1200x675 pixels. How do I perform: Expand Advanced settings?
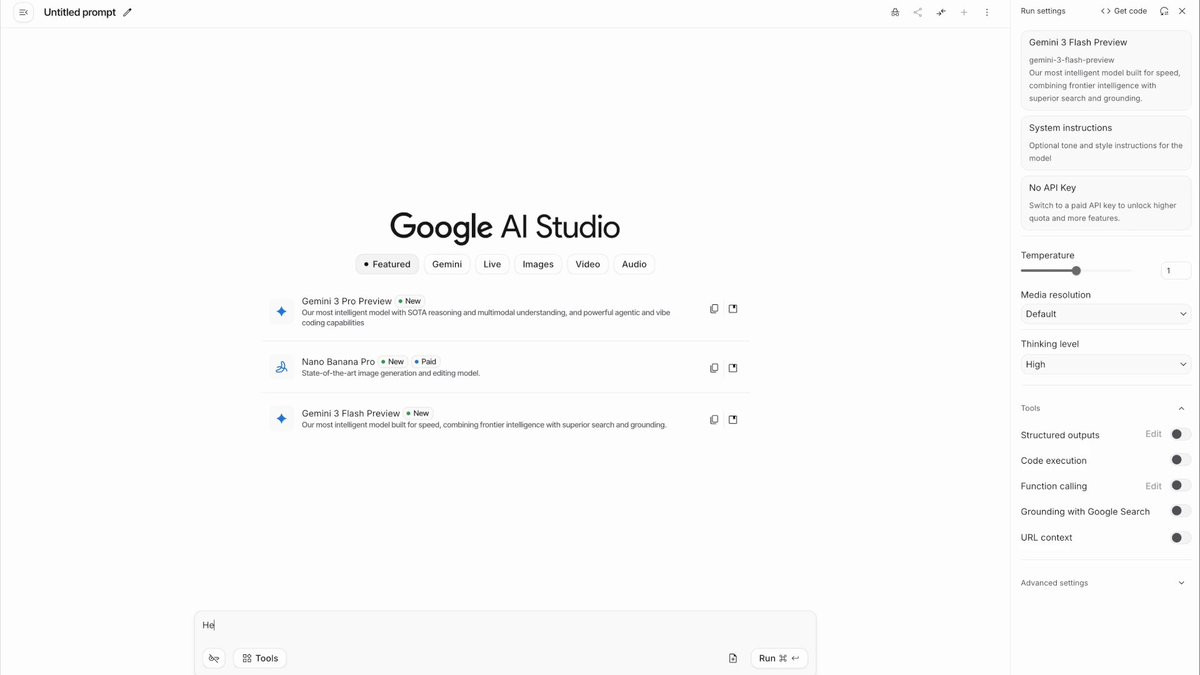coord(1181,583)
